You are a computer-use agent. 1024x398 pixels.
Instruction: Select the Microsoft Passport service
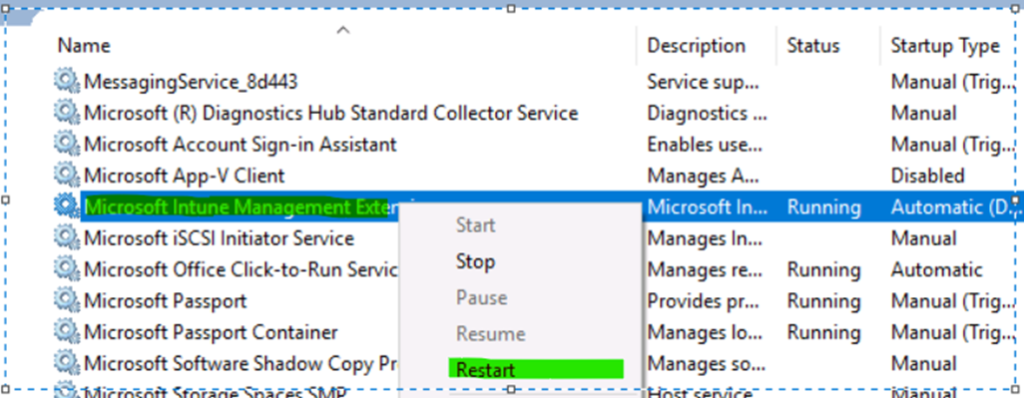click(x=165, y=301)
